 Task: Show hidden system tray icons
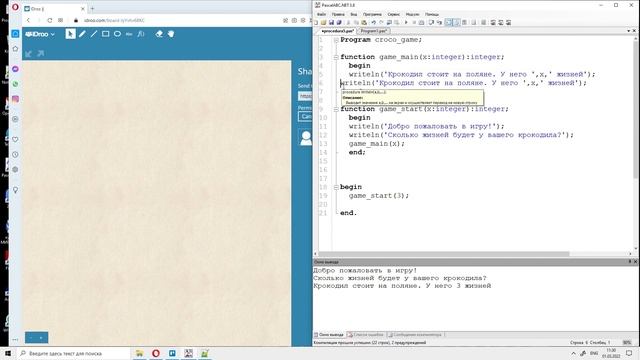(x=573, y=353)
